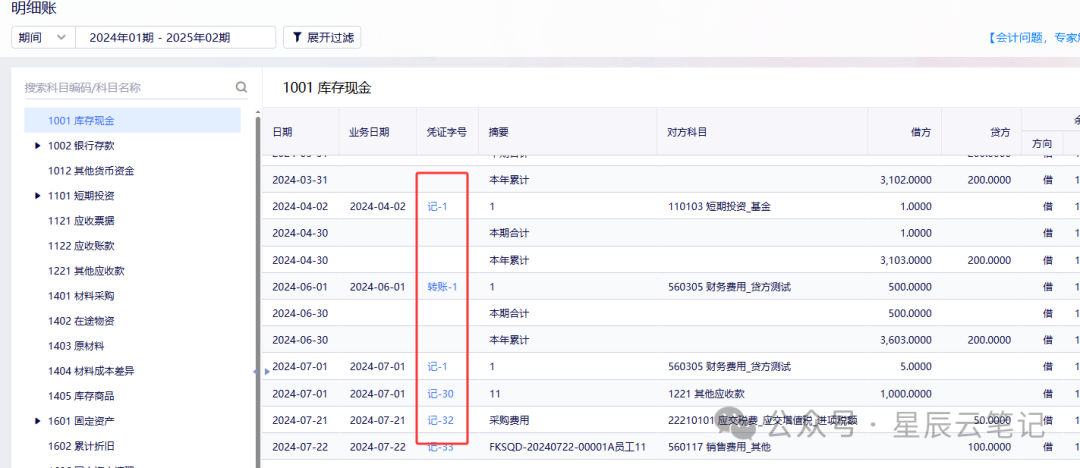Click the 560117 销售费用_其他 cell

coord(719,447)
